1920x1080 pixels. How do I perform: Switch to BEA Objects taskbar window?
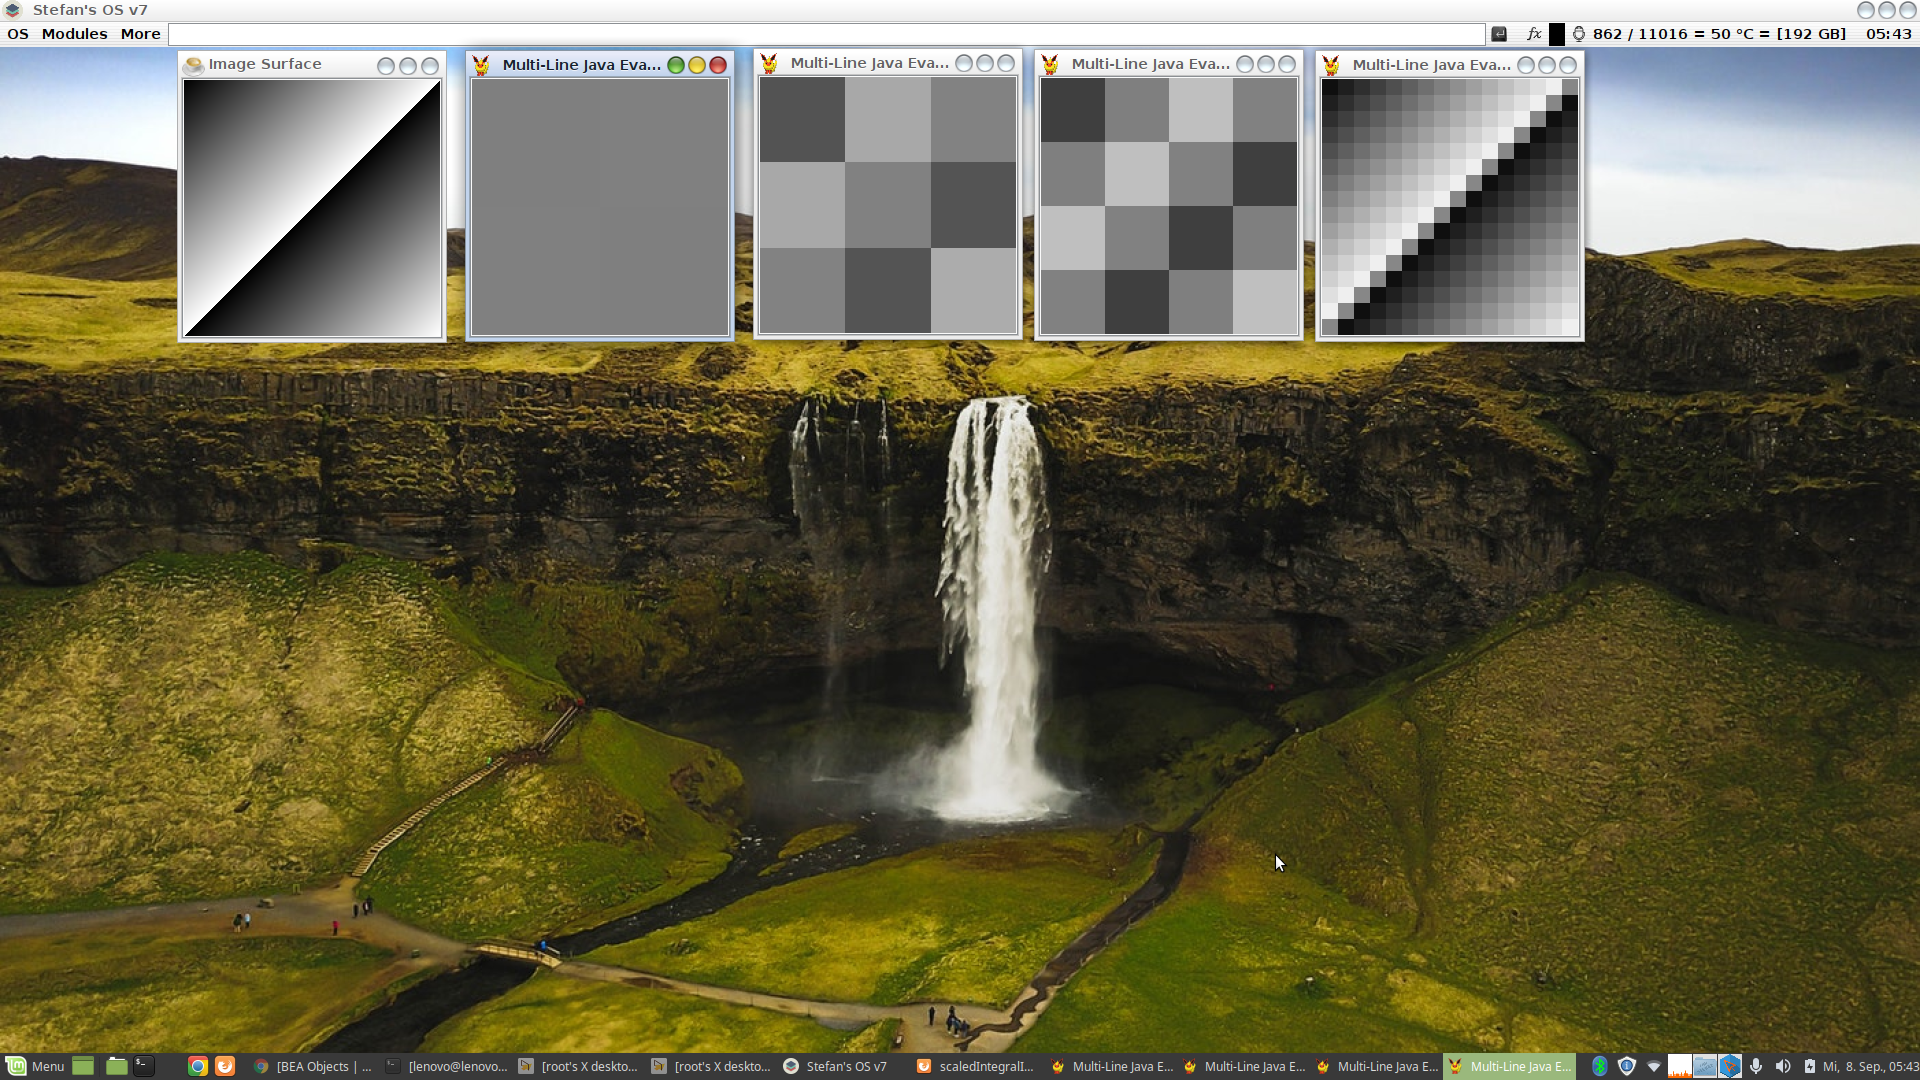(312, 1066)
